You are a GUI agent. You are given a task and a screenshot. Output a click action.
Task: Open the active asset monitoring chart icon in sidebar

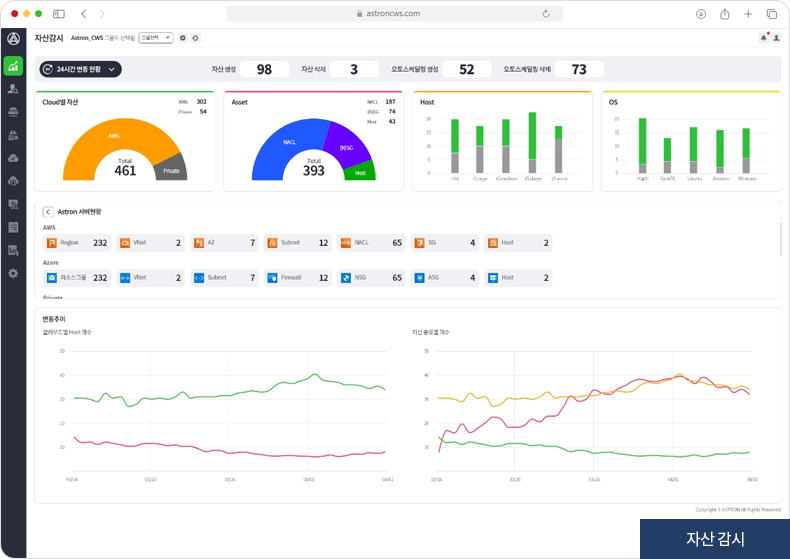tap(13, 66)
